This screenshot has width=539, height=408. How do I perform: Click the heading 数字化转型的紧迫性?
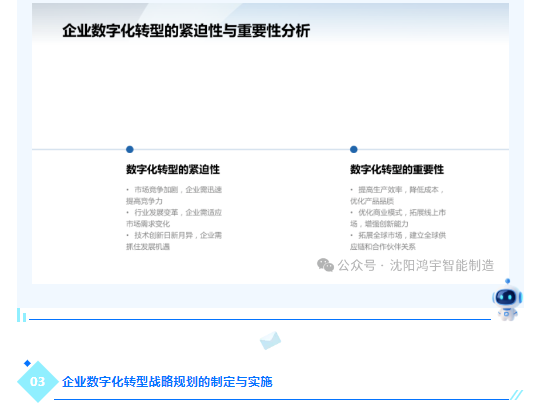(x=173, y=169)
